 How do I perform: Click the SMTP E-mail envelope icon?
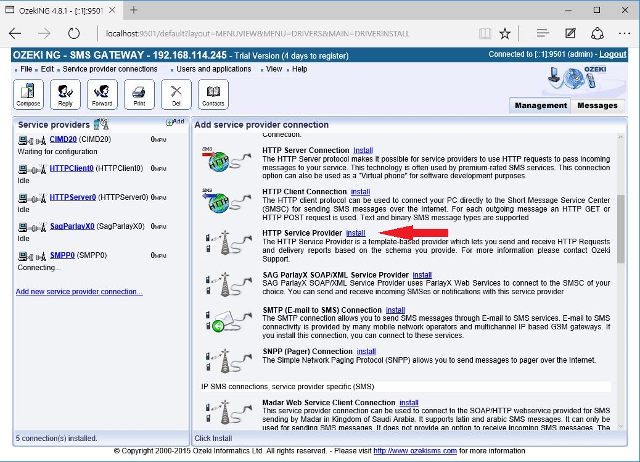click(x=228, y=321)
